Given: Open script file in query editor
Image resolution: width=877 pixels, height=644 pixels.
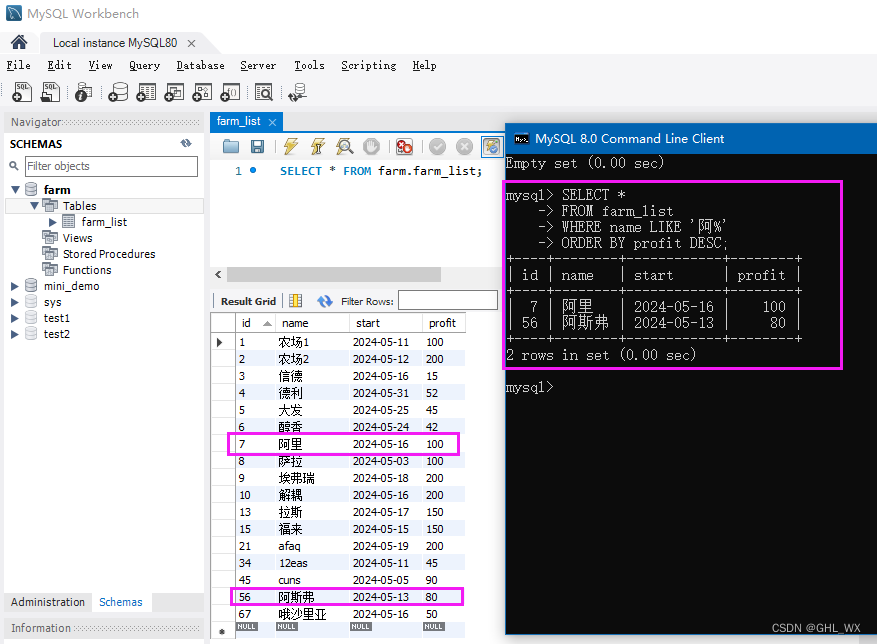Looking at the screenshot, I should (x=231, y=147).
